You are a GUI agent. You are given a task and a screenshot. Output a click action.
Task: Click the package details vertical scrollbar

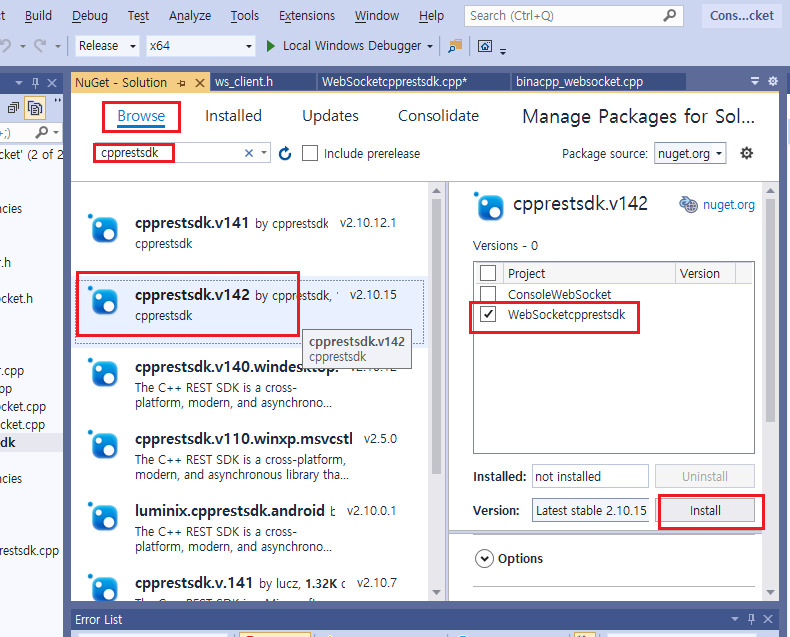tap(770, 310)
